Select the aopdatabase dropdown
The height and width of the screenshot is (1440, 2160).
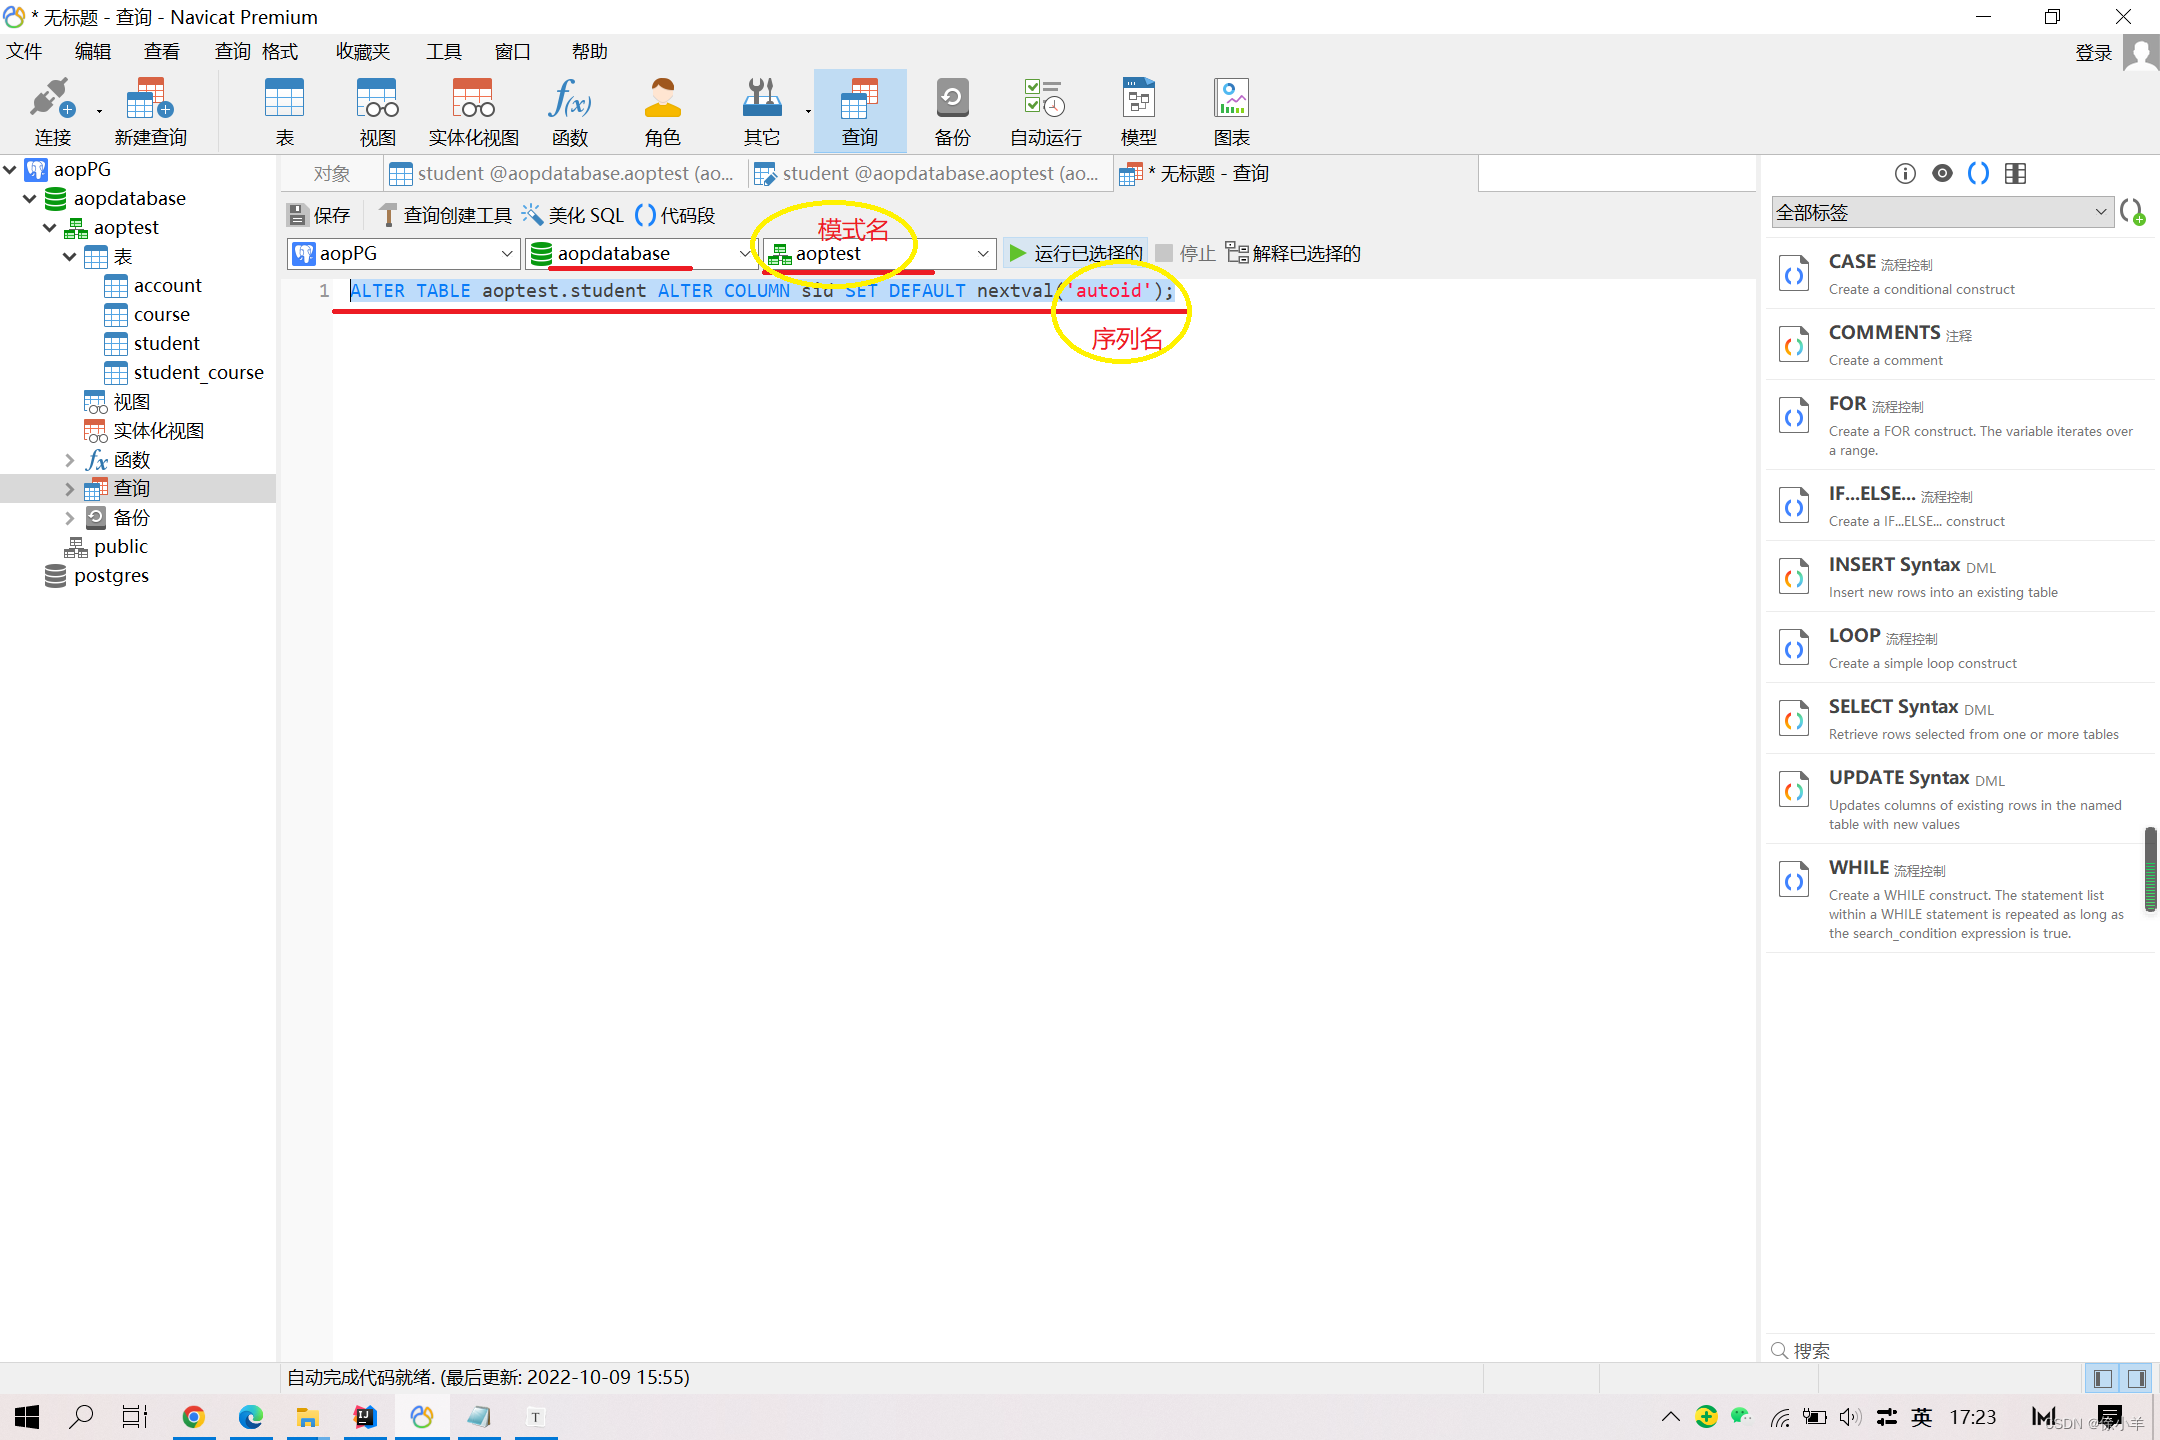(x=641, y=252)
